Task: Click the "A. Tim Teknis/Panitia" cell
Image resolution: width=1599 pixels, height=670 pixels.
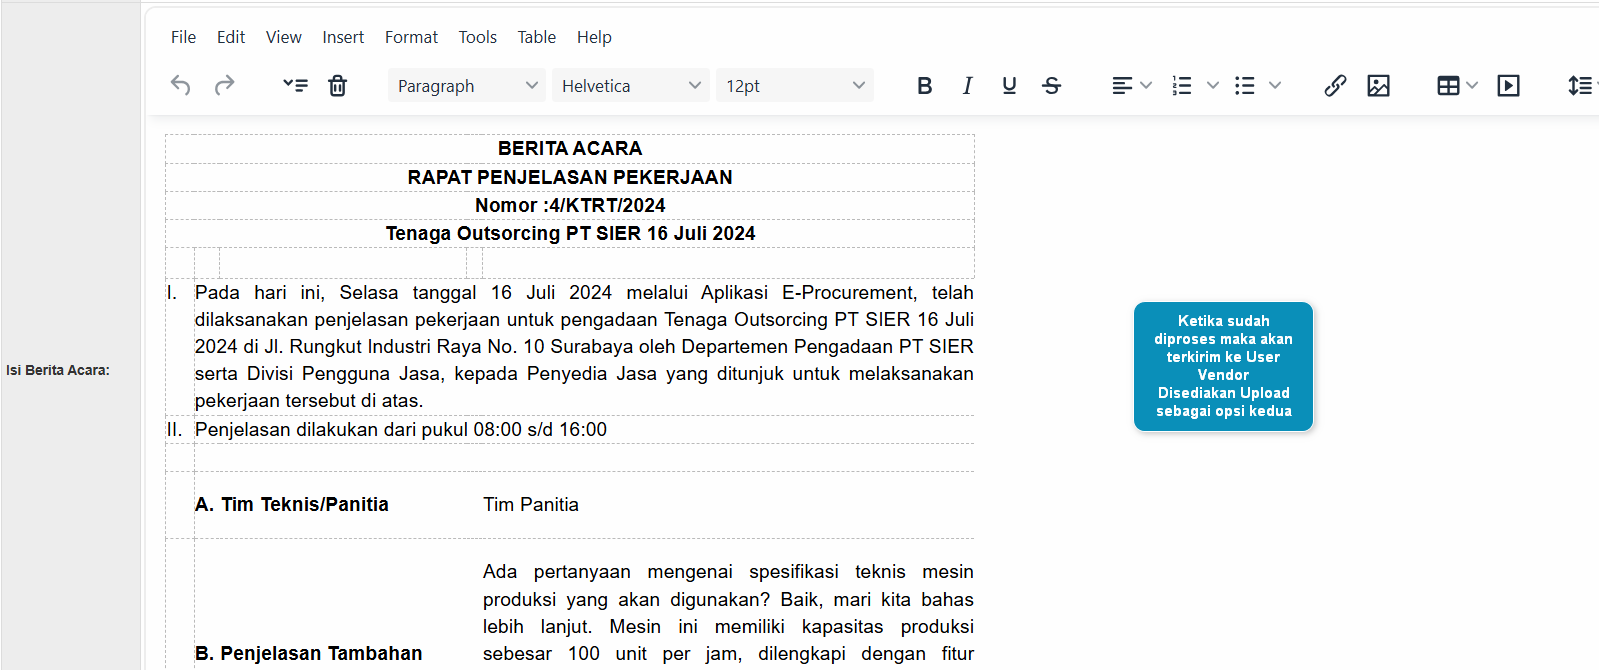Action: point(292,504)
